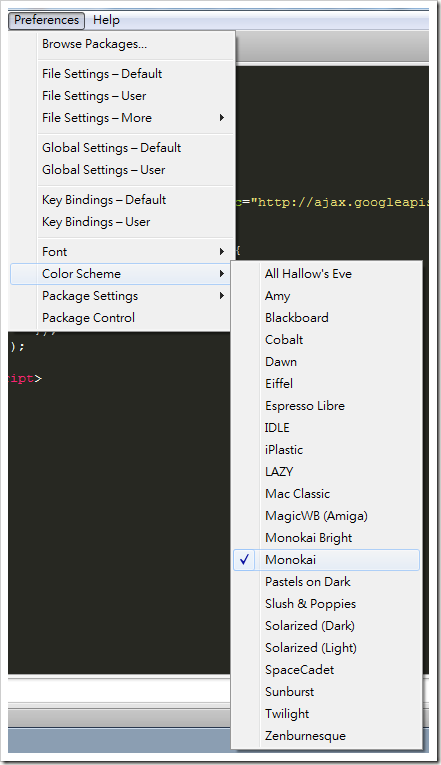Select LAZY color scheme

coord(326,472)
